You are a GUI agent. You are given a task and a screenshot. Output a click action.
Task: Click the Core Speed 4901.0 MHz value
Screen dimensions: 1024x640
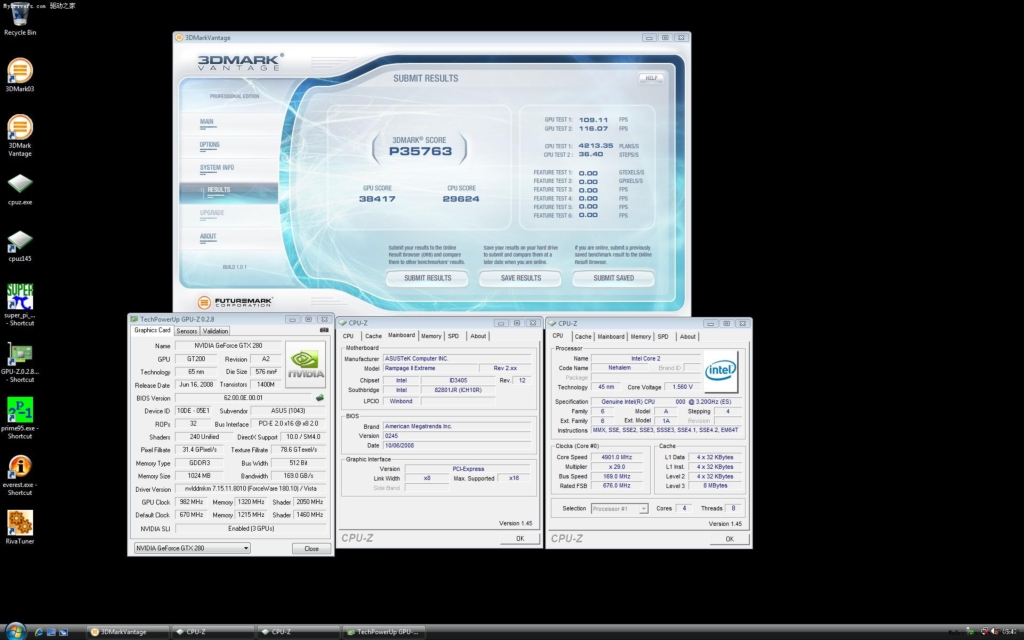pos(615,457)
